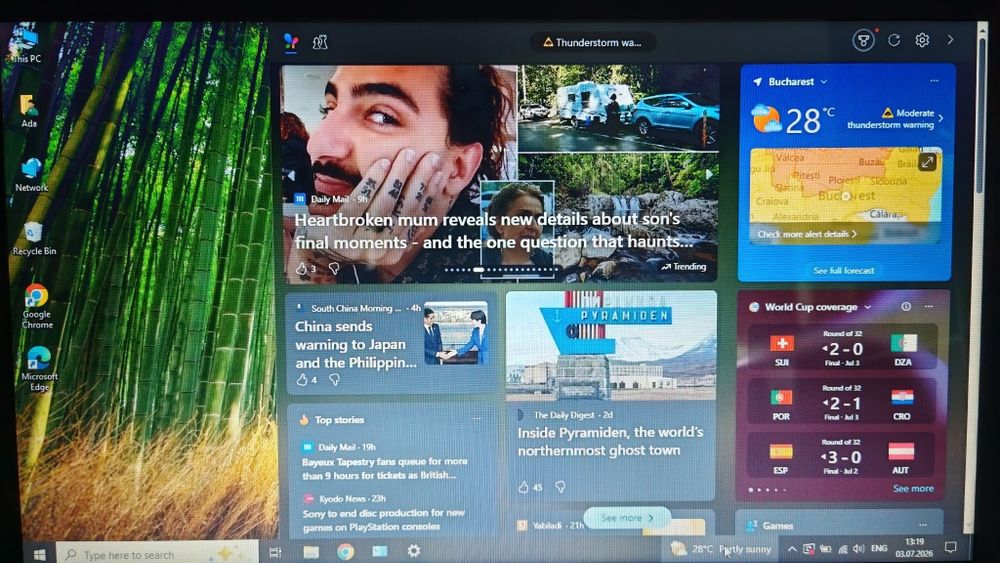Select the Ada folder desktop icon
This screenshot has width=1000, height=563.
(x=29, y=111)
